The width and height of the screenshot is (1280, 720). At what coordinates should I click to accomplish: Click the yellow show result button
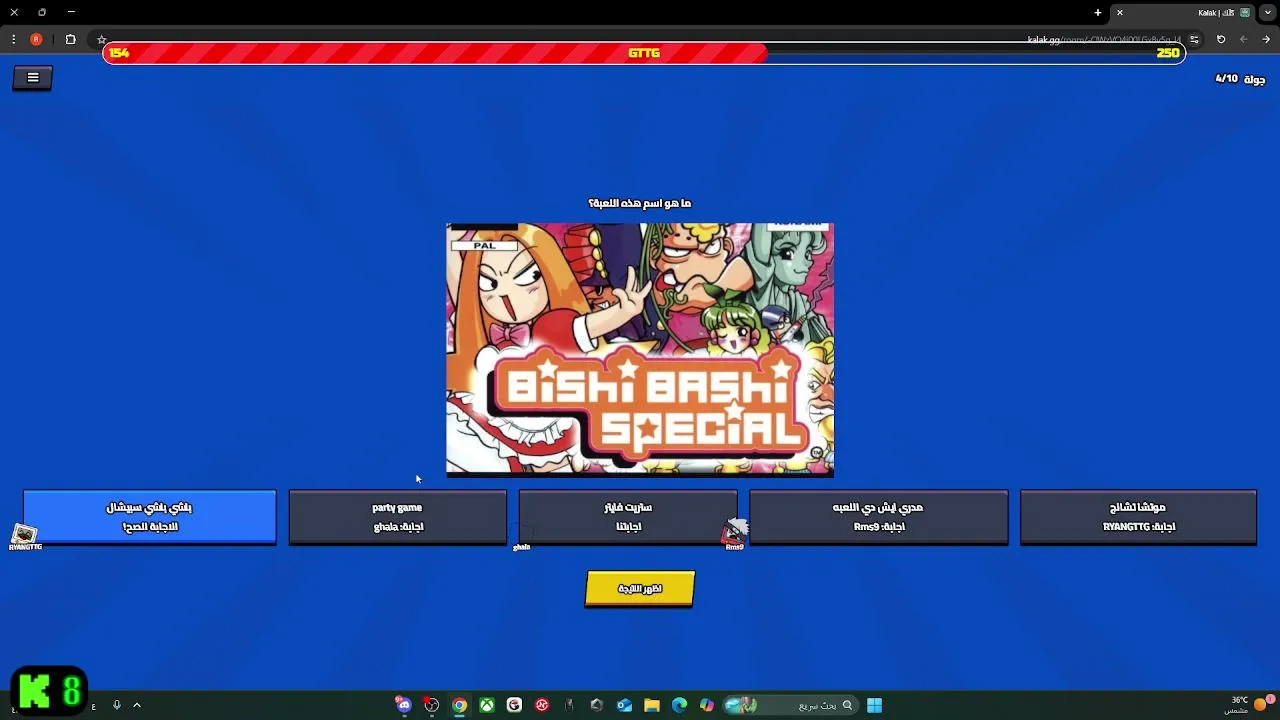pyautogui.click(x=640, y=589)
